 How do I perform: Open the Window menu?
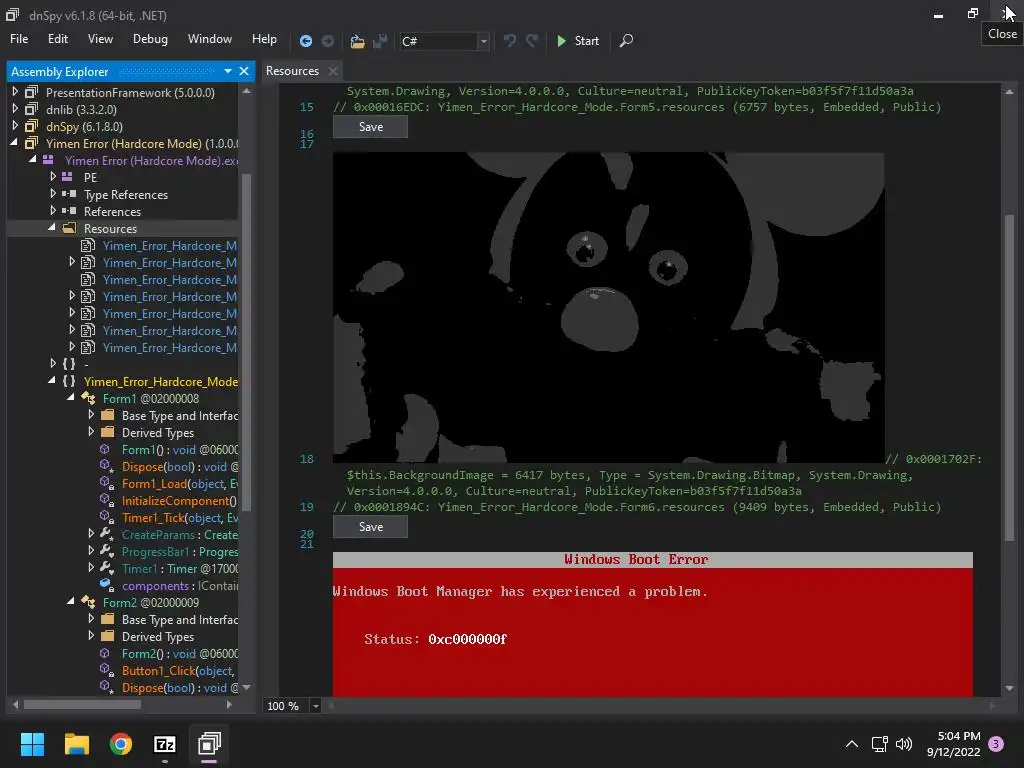coord(210,39)
